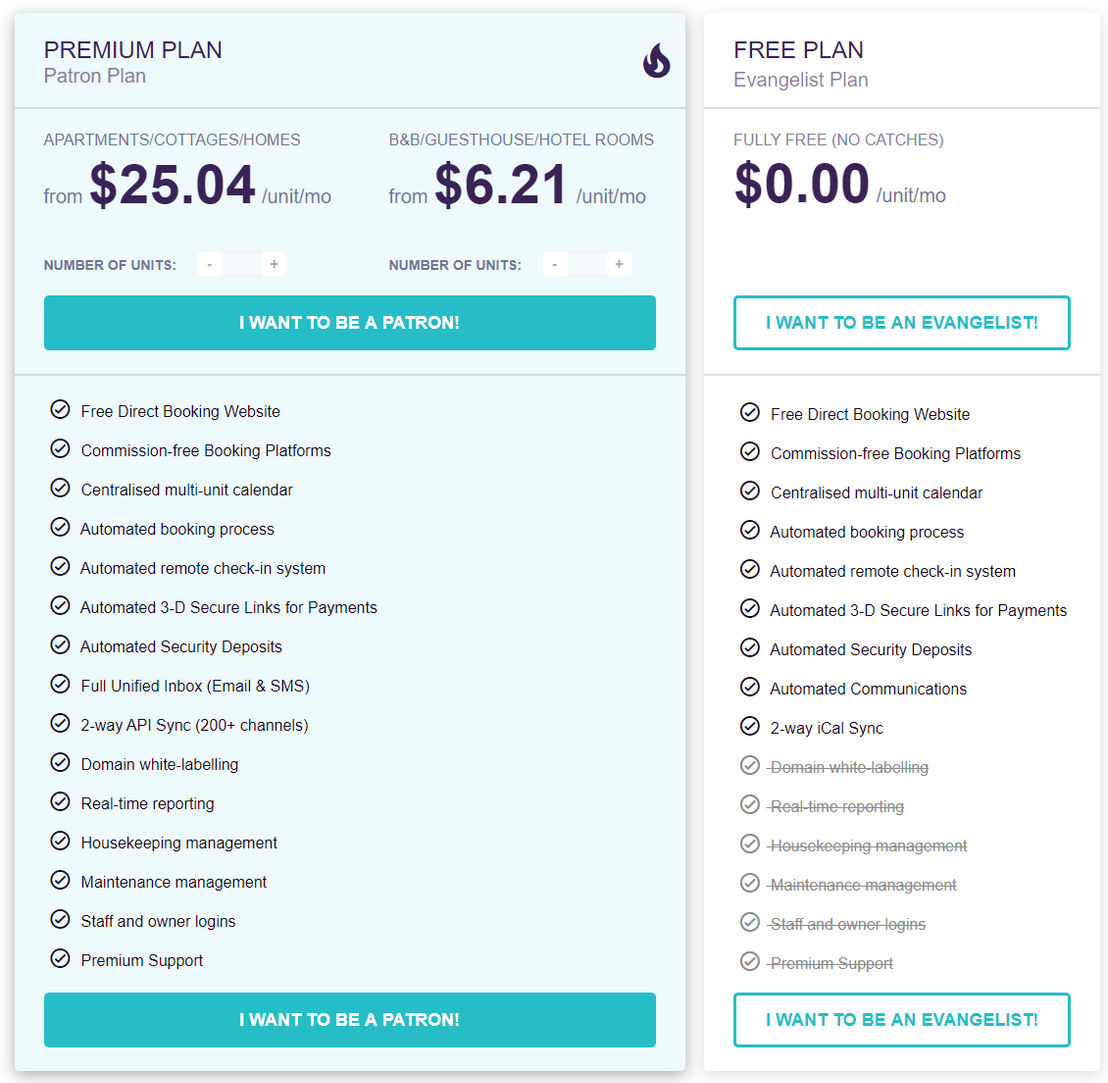The width and height of the screenshot is (1108, 1083).
Task: Click check icon beside Full Unified Inbox
Action: (x=60, y=684)
